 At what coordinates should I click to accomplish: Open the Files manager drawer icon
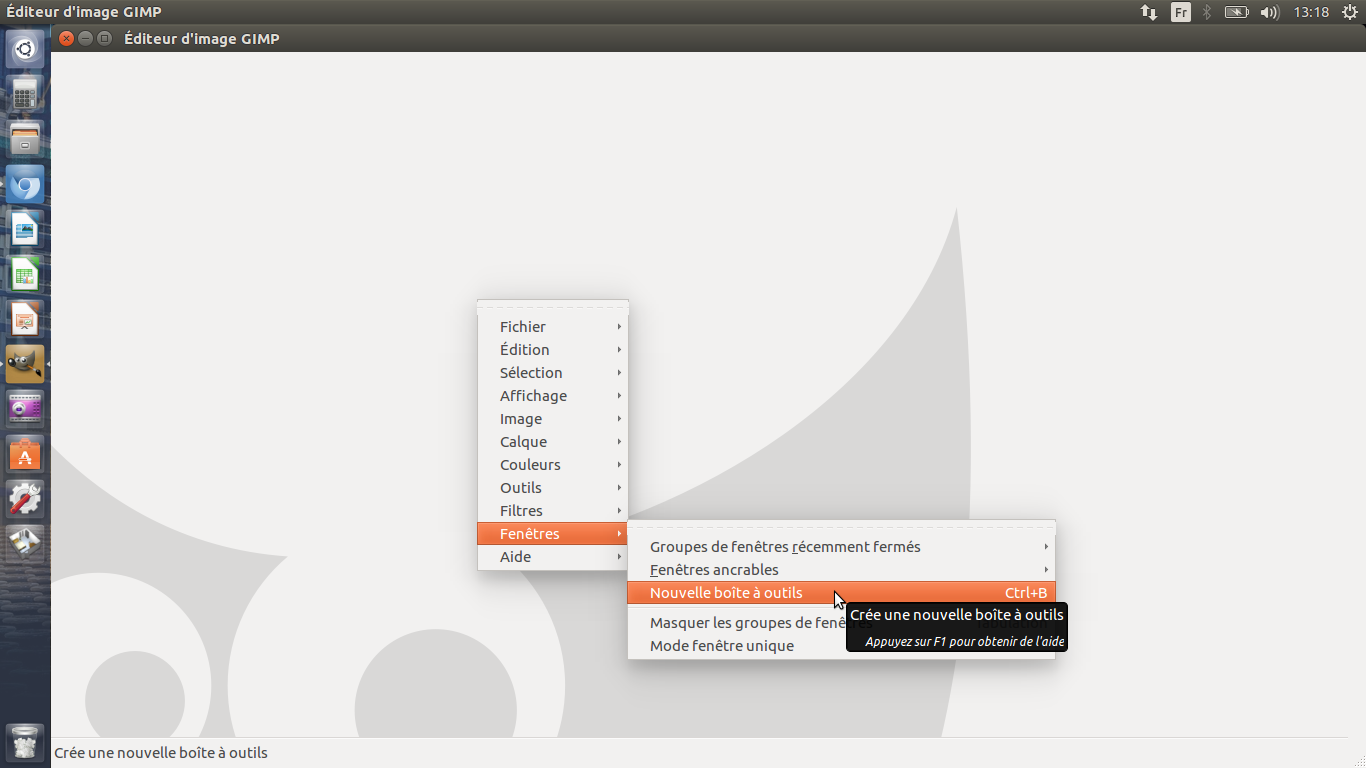25,140
